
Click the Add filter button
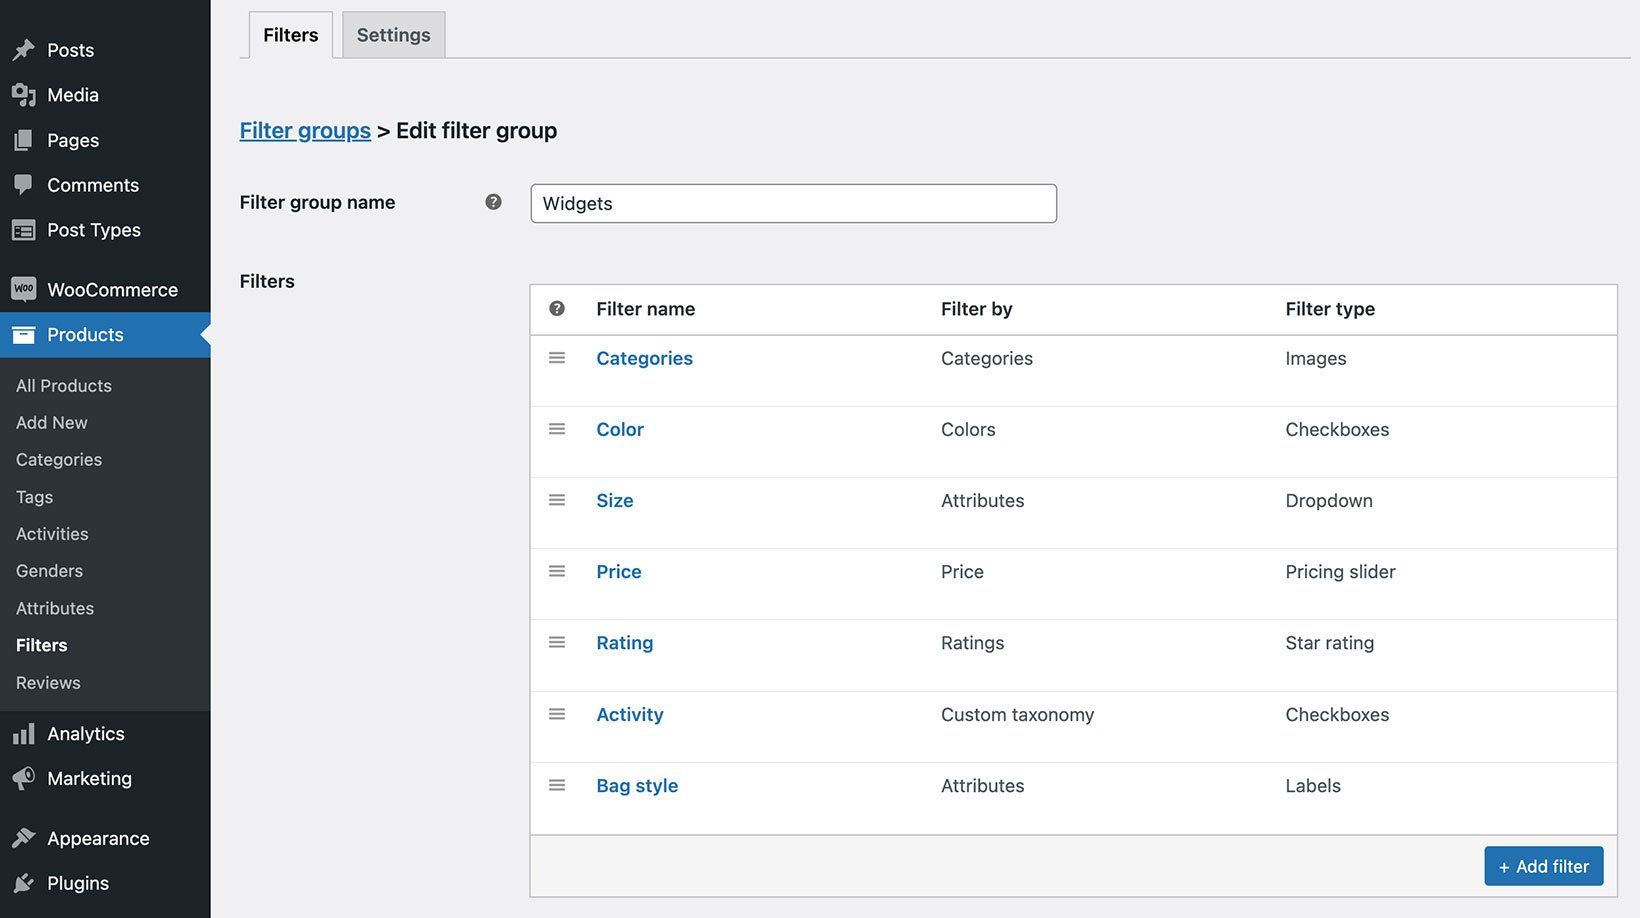(1543, 866)
